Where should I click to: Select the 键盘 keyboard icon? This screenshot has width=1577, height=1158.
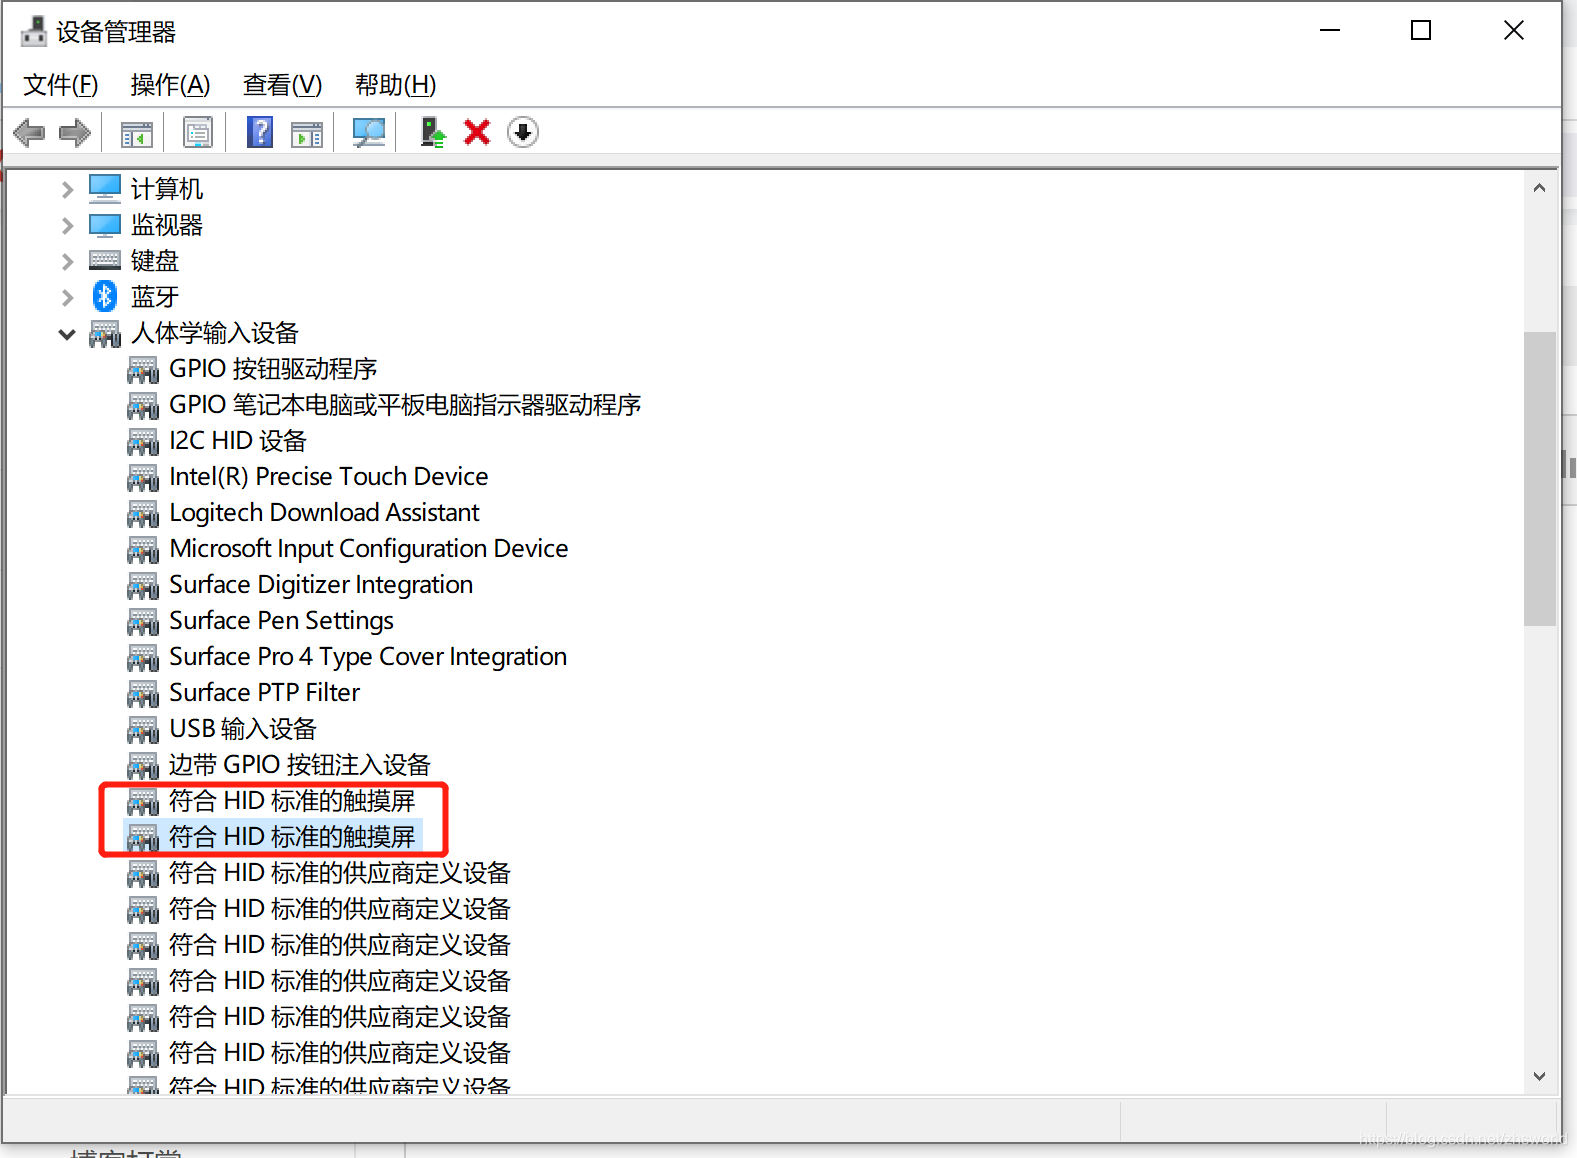coord(105,261)
